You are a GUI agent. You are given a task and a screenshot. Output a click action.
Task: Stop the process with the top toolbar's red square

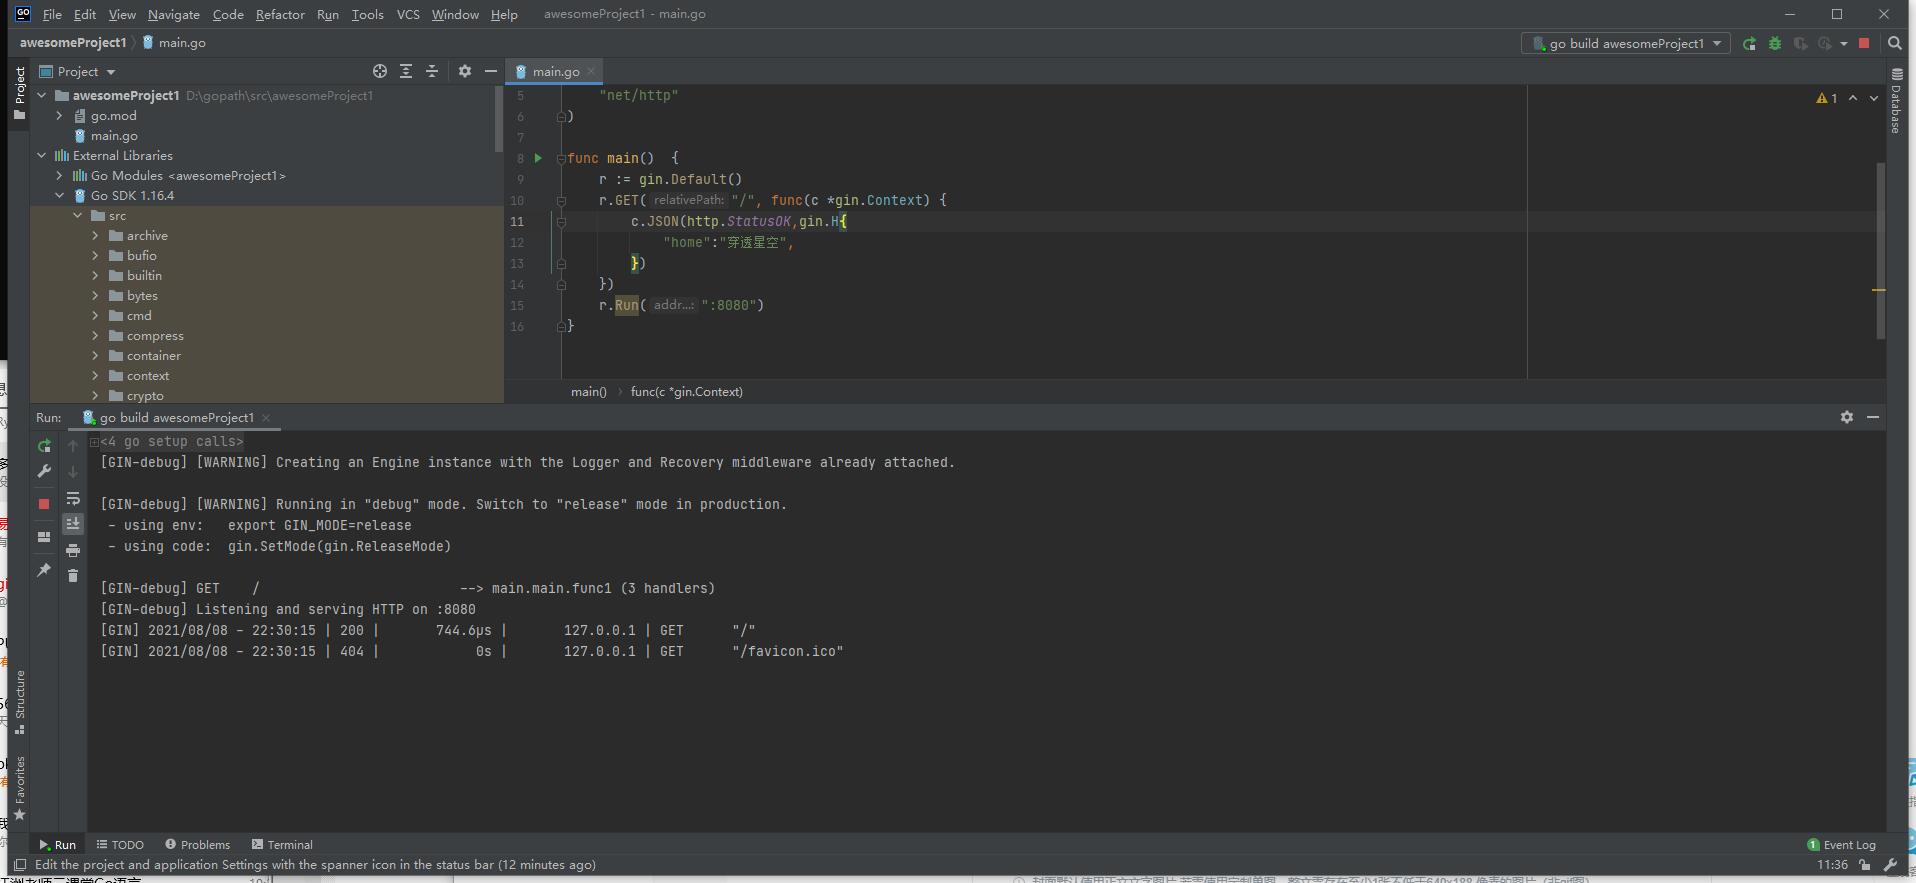coord(1864,43)
